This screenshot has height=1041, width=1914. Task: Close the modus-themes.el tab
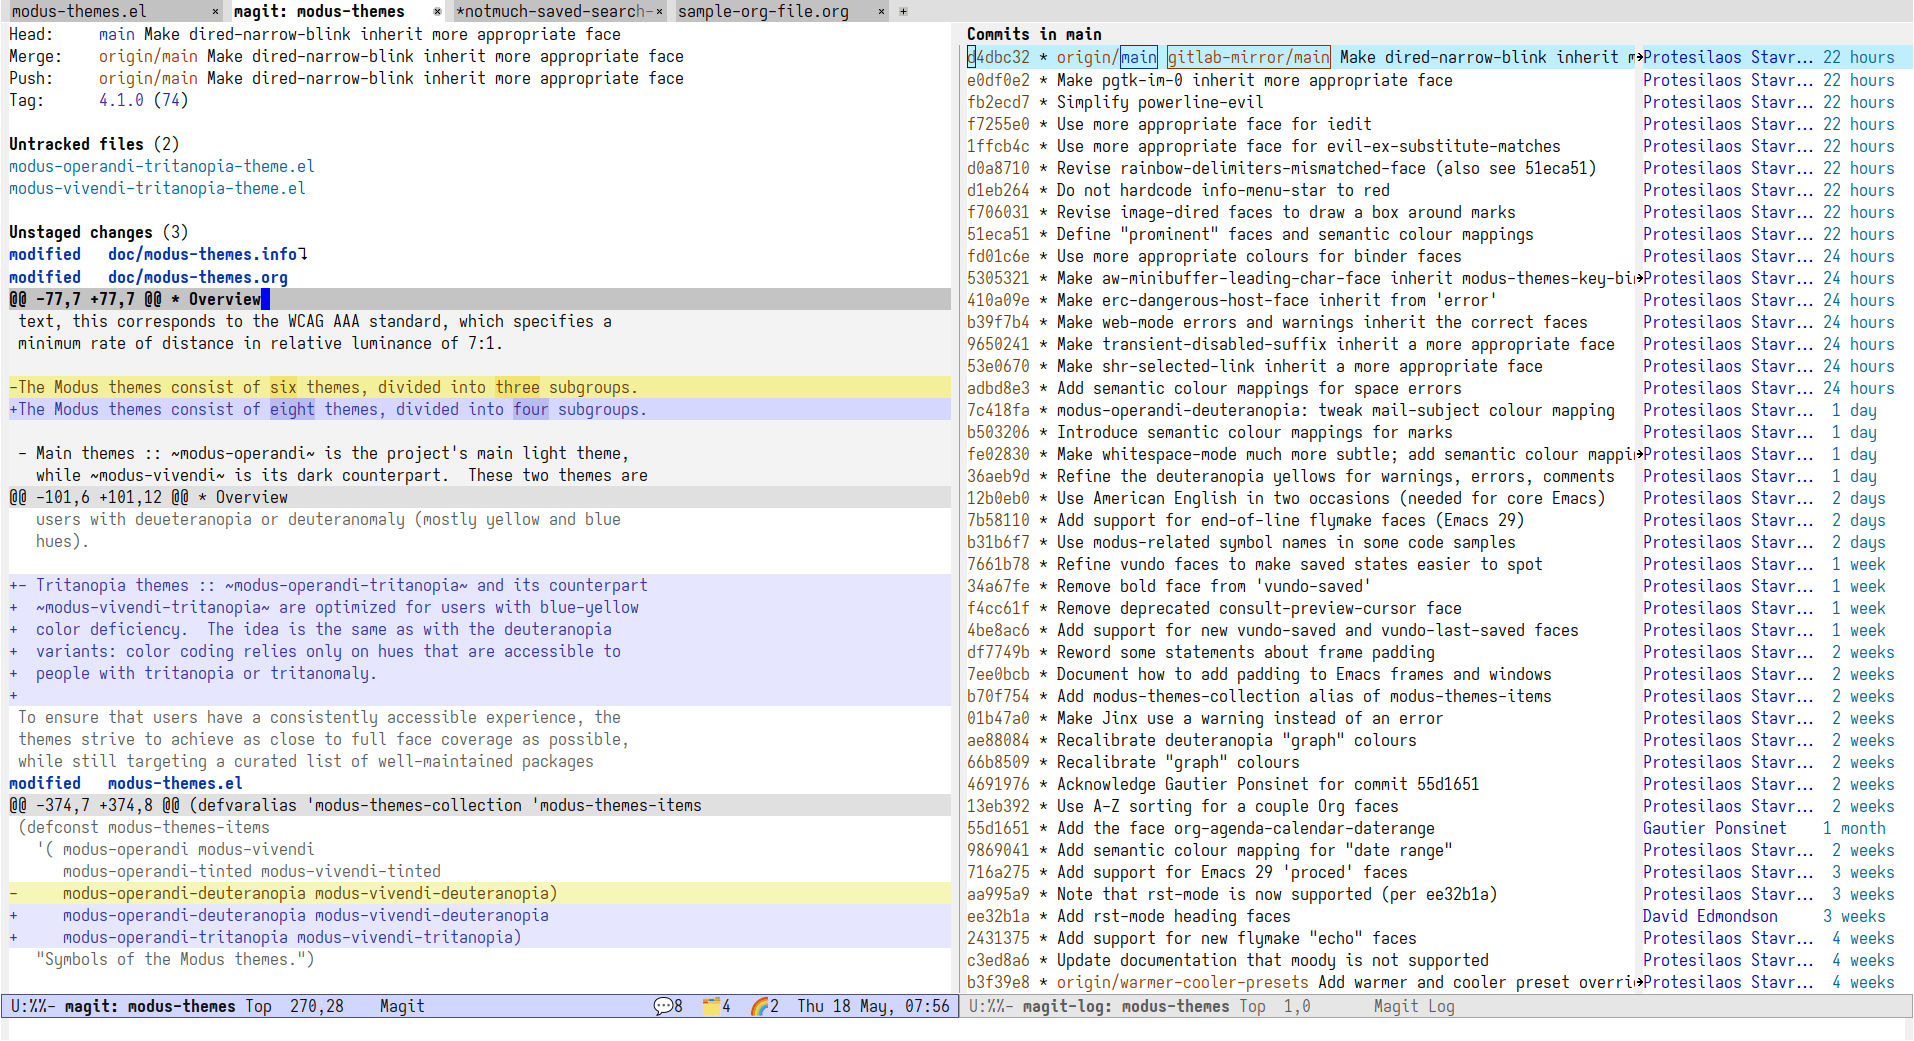215,12
